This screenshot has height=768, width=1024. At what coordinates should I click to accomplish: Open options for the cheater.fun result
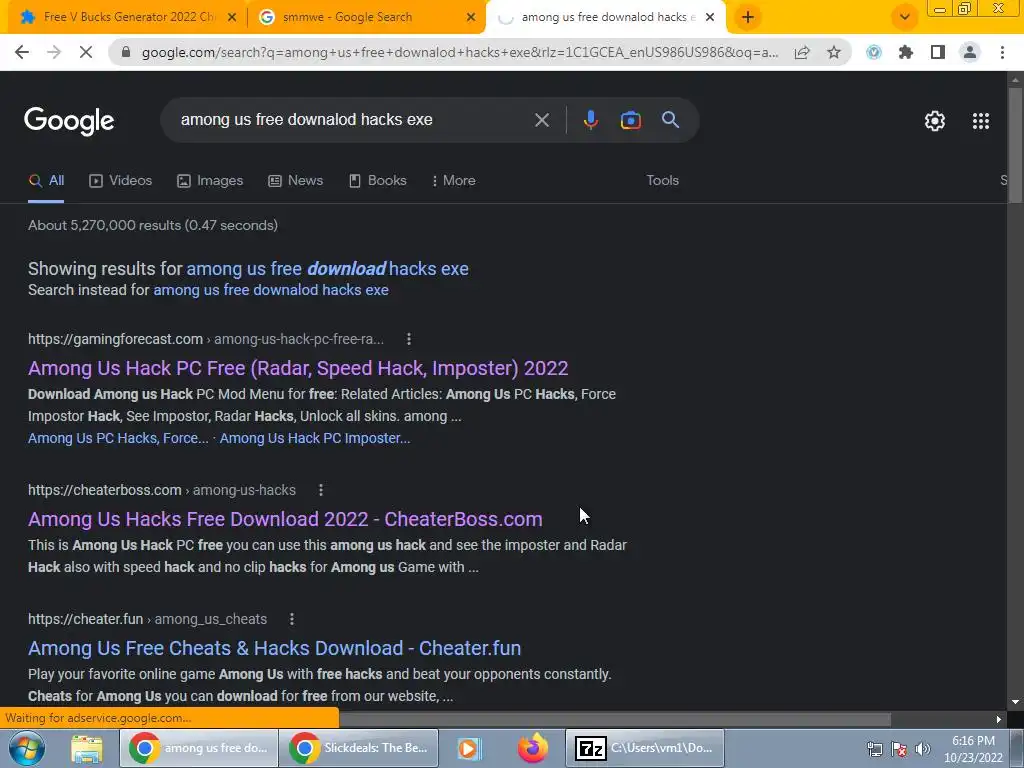292,619
